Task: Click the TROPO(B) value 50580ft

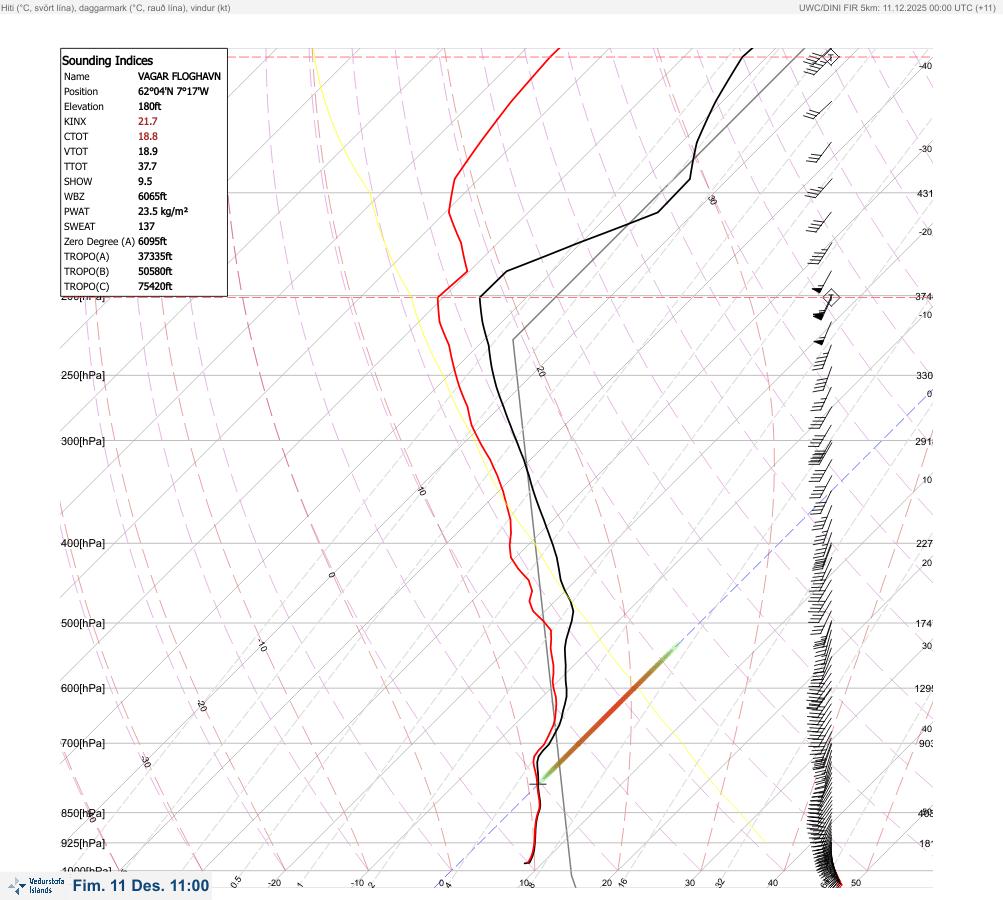Action: (x=155, y=271)
